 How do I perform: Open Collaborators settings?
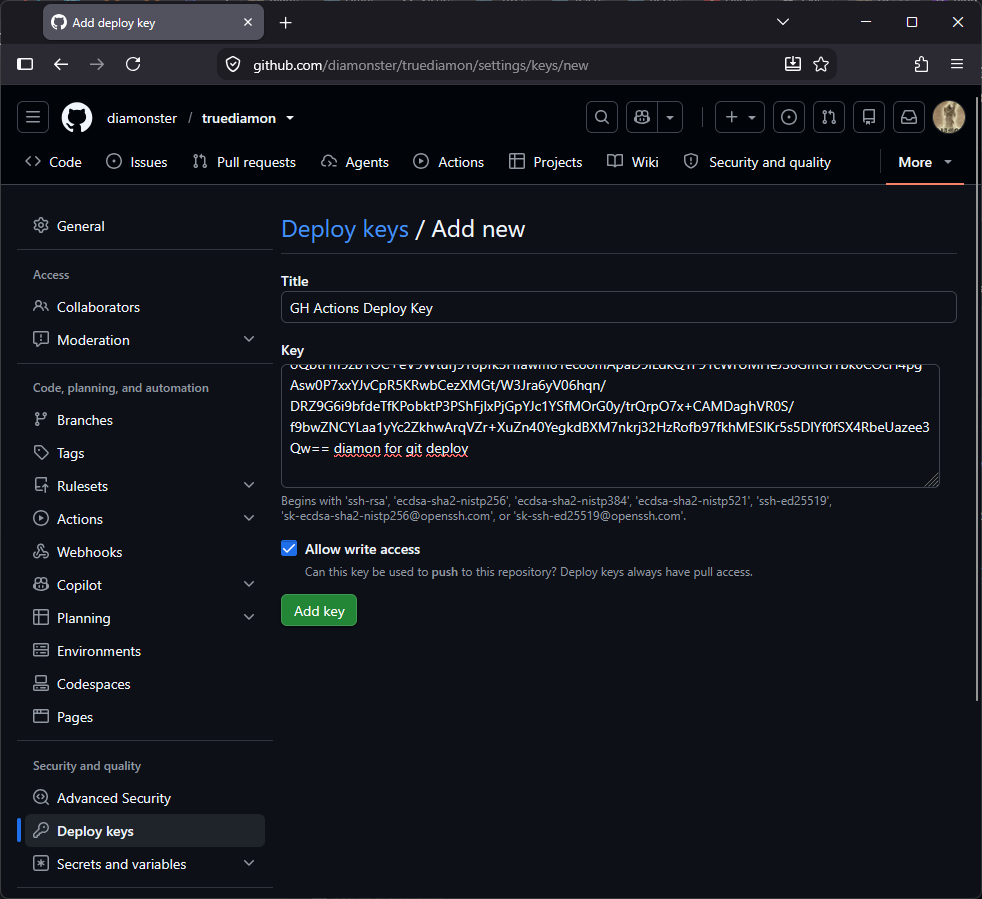(x=144, y=307)
